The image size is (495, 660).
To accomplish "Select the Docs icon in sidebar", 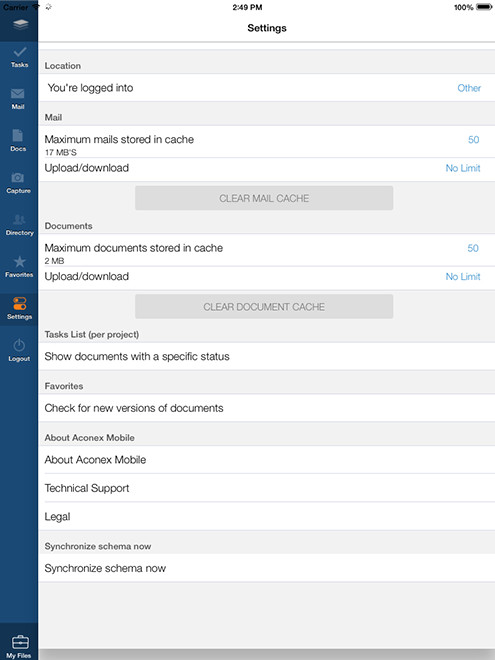I will tap(18, 136).
